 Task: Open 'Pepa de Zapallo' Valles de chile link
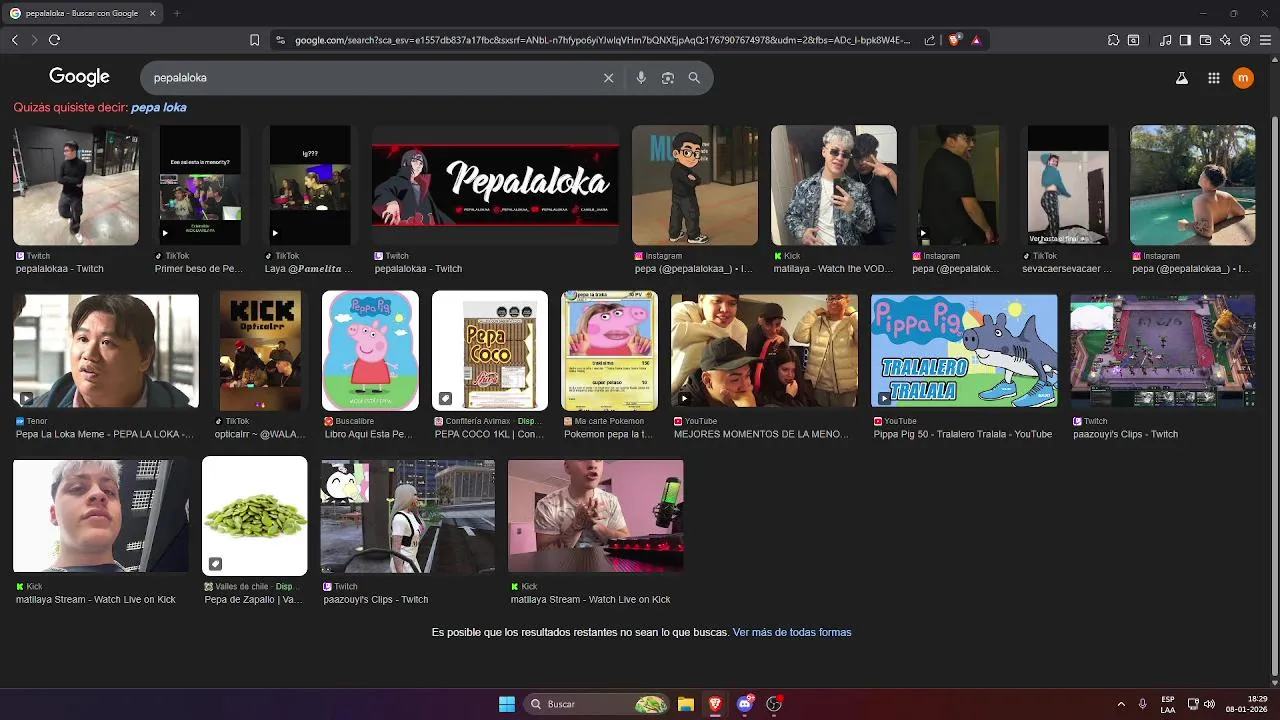coord(253,599)
